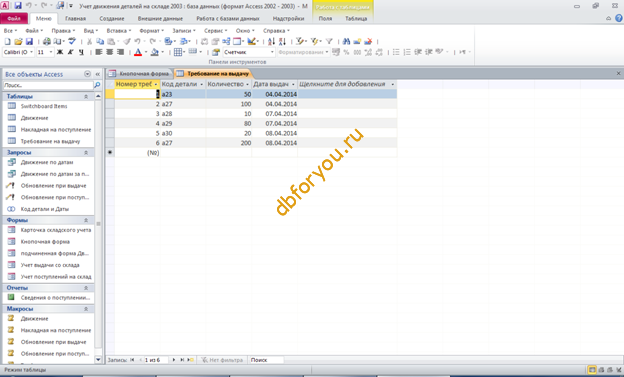Open the Код детали column dropdown arrow
624x377 pixels.
tap(201, 84)
